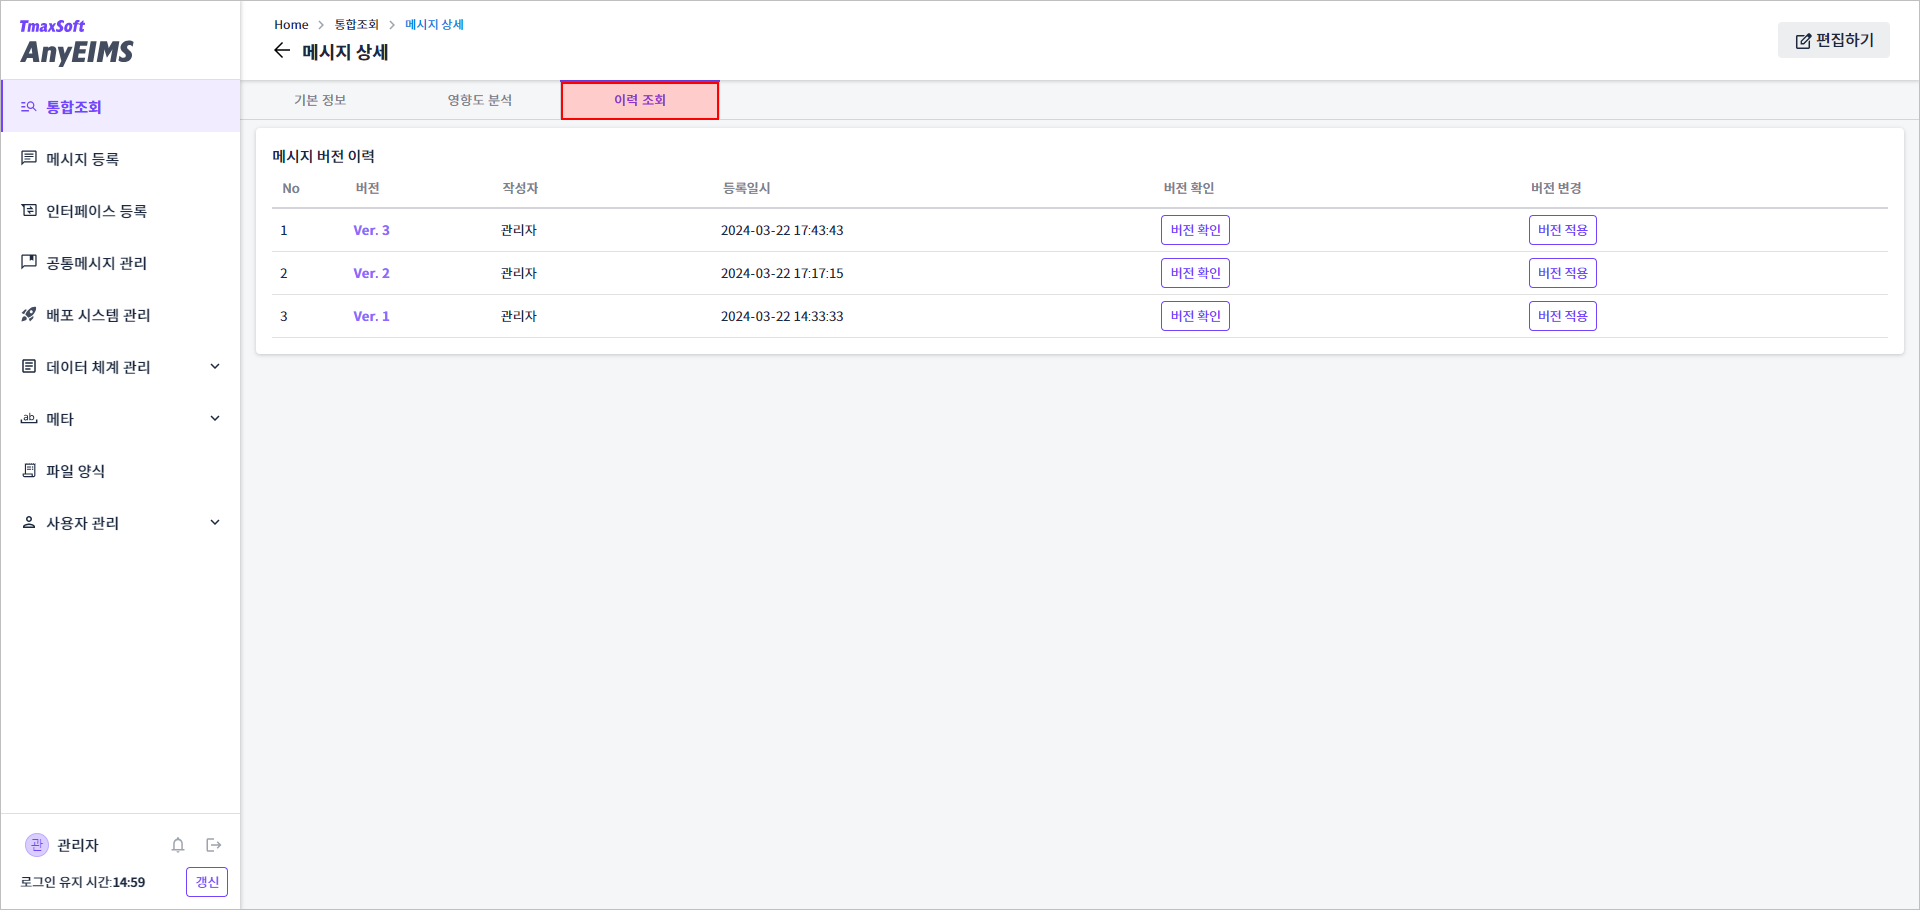
Task: Click the 관리자 user avatar
Action: [x=37, y=845]
